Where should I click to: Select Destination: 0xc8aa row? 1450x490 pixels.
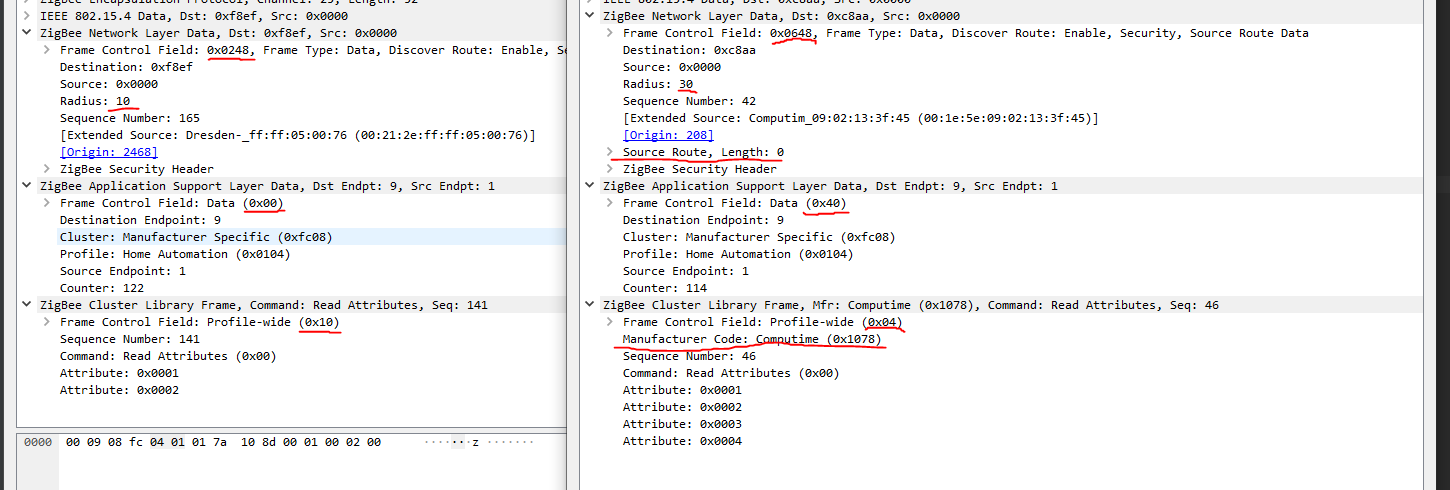click(x=689, y=50)
